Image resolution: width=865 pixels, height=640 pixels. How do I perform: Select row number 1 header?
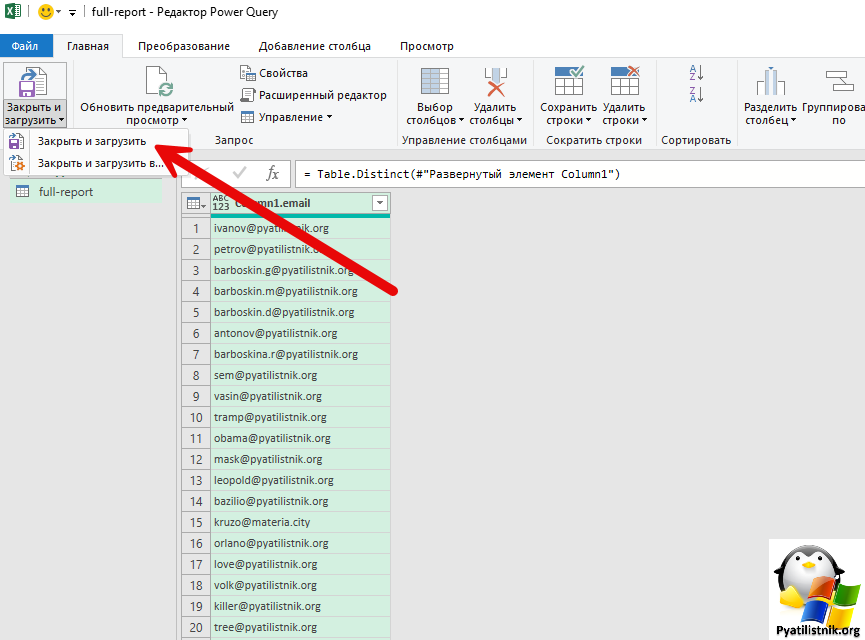[196, 228]
